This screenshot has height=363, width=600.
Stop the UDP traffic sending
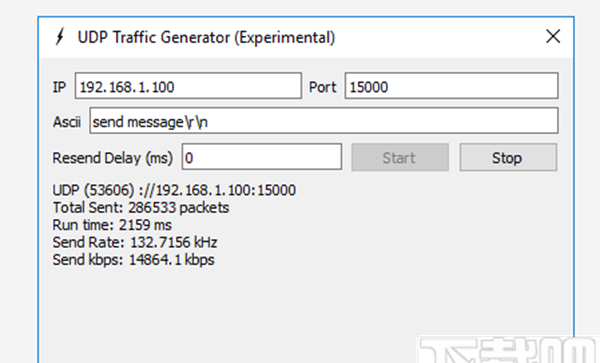[x=508, y=157]
